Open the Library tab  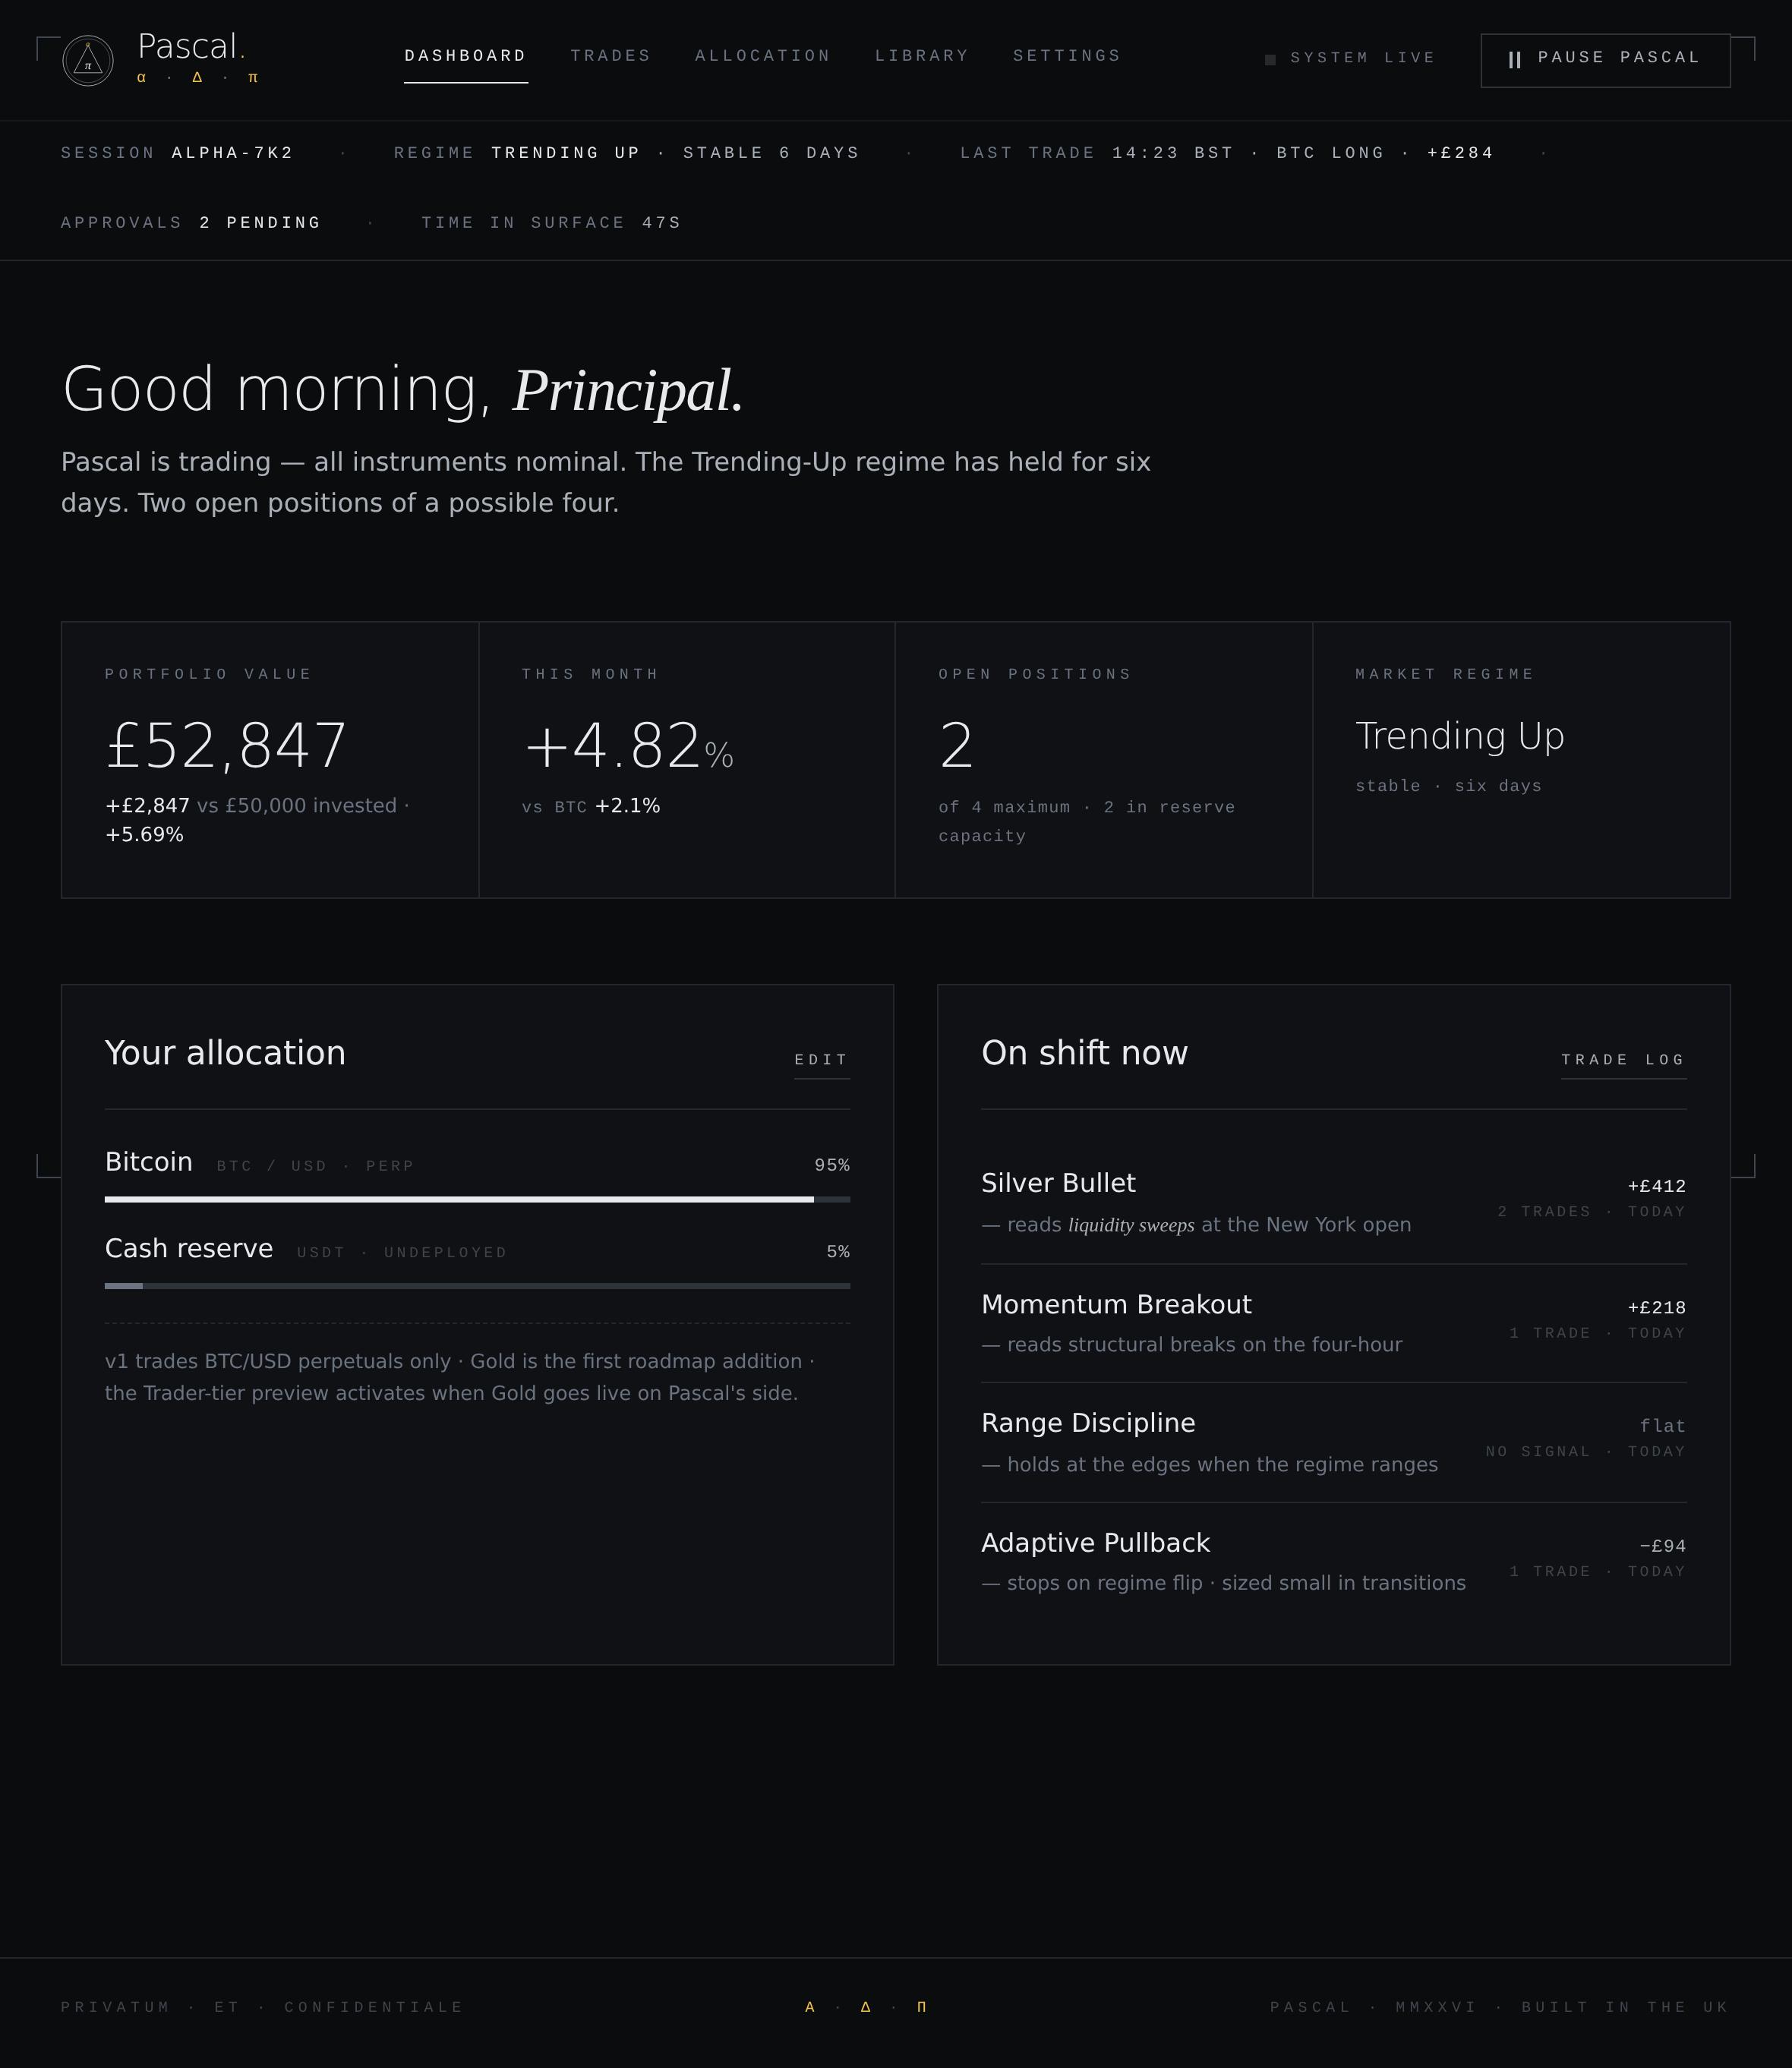(x=921, y=56)
